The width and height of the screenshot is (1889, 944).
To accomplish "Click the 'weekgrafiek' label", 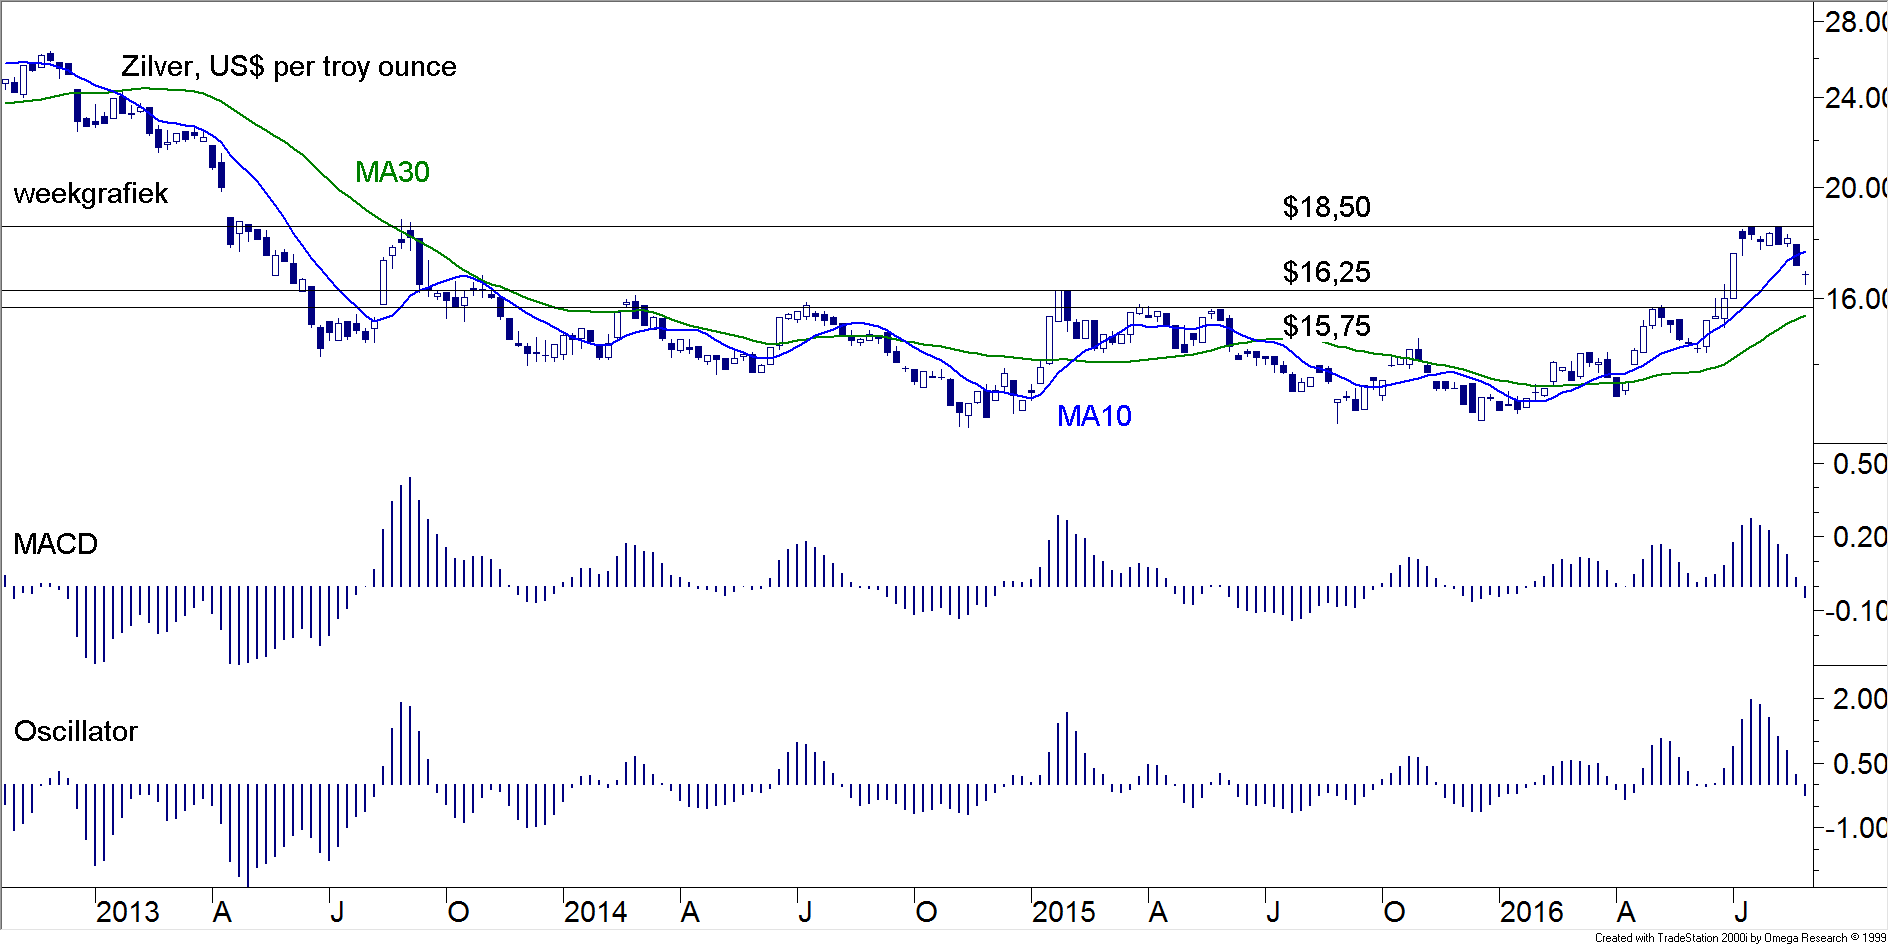I will 90,194.
